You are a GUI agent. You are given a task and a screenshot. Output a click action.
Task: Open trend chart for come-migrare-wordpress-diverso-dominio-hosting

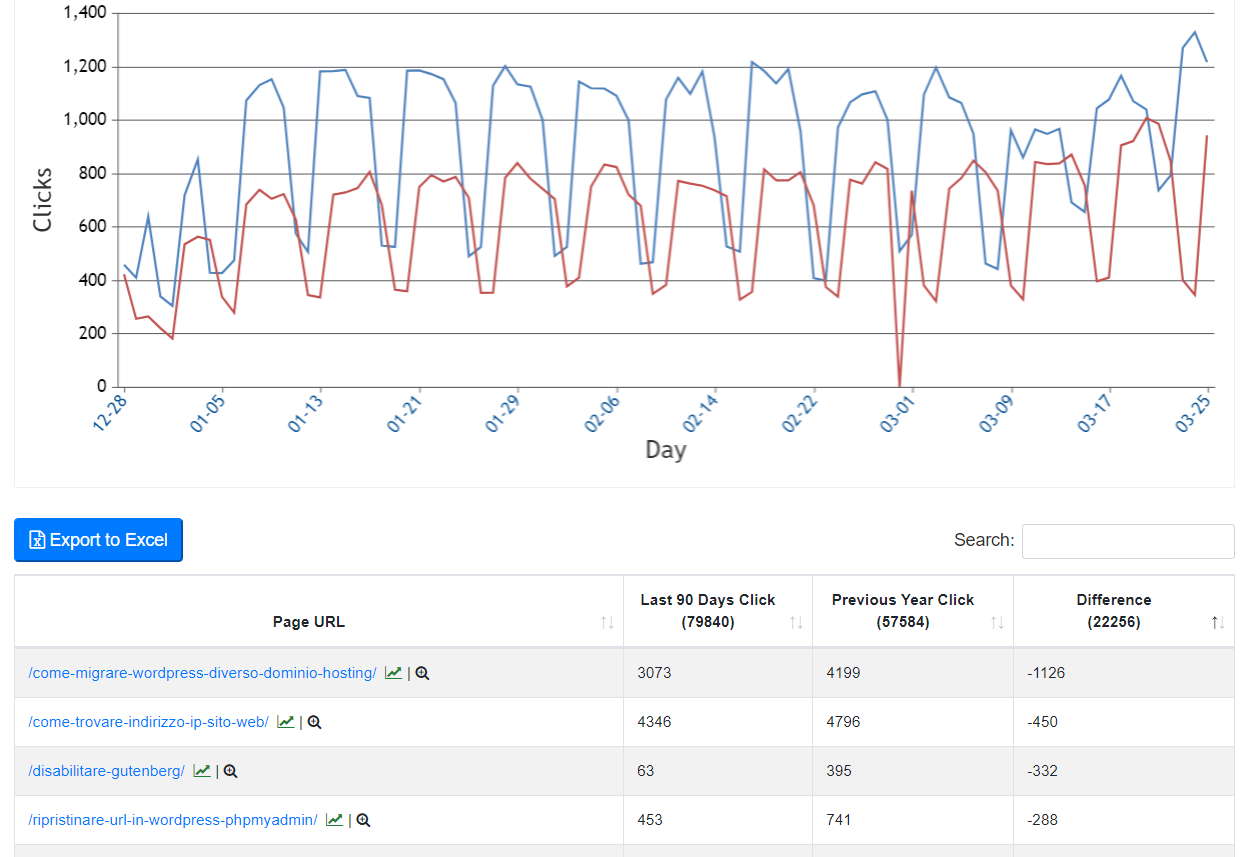pyautogui.click(x=393, y=673)
